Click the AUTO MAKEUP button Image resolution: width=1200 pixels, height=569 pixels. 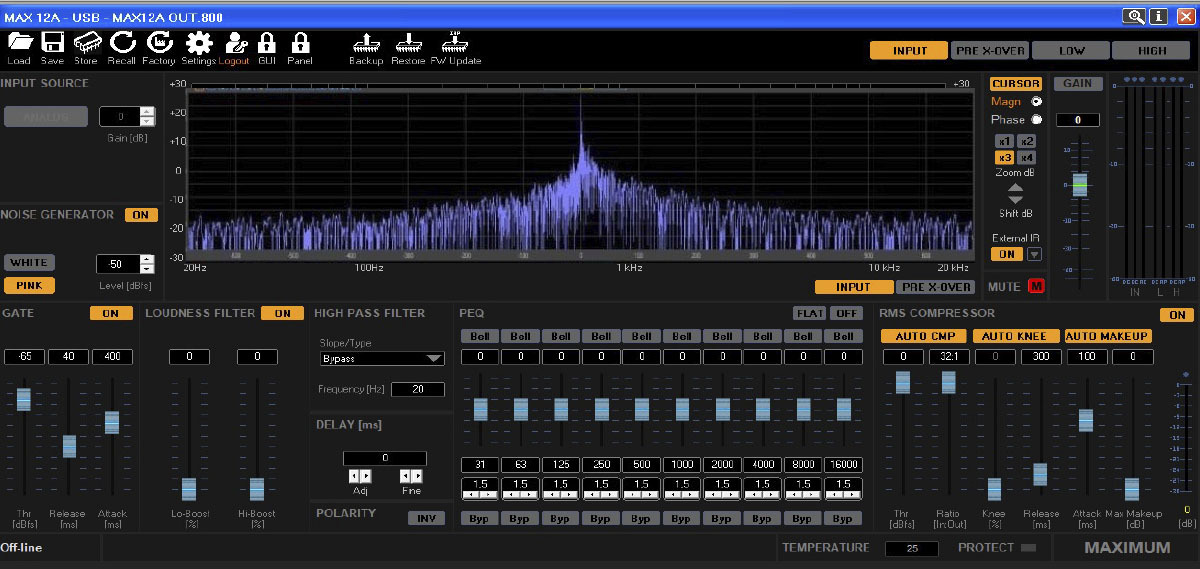point(1108,336)
